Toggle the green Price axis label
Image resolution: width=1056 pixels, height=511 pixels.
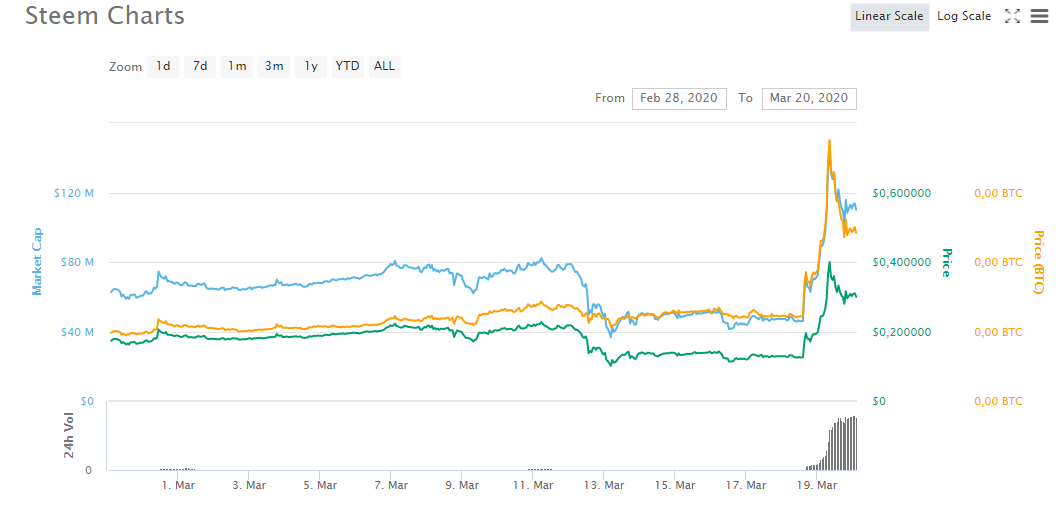(946, 262)
